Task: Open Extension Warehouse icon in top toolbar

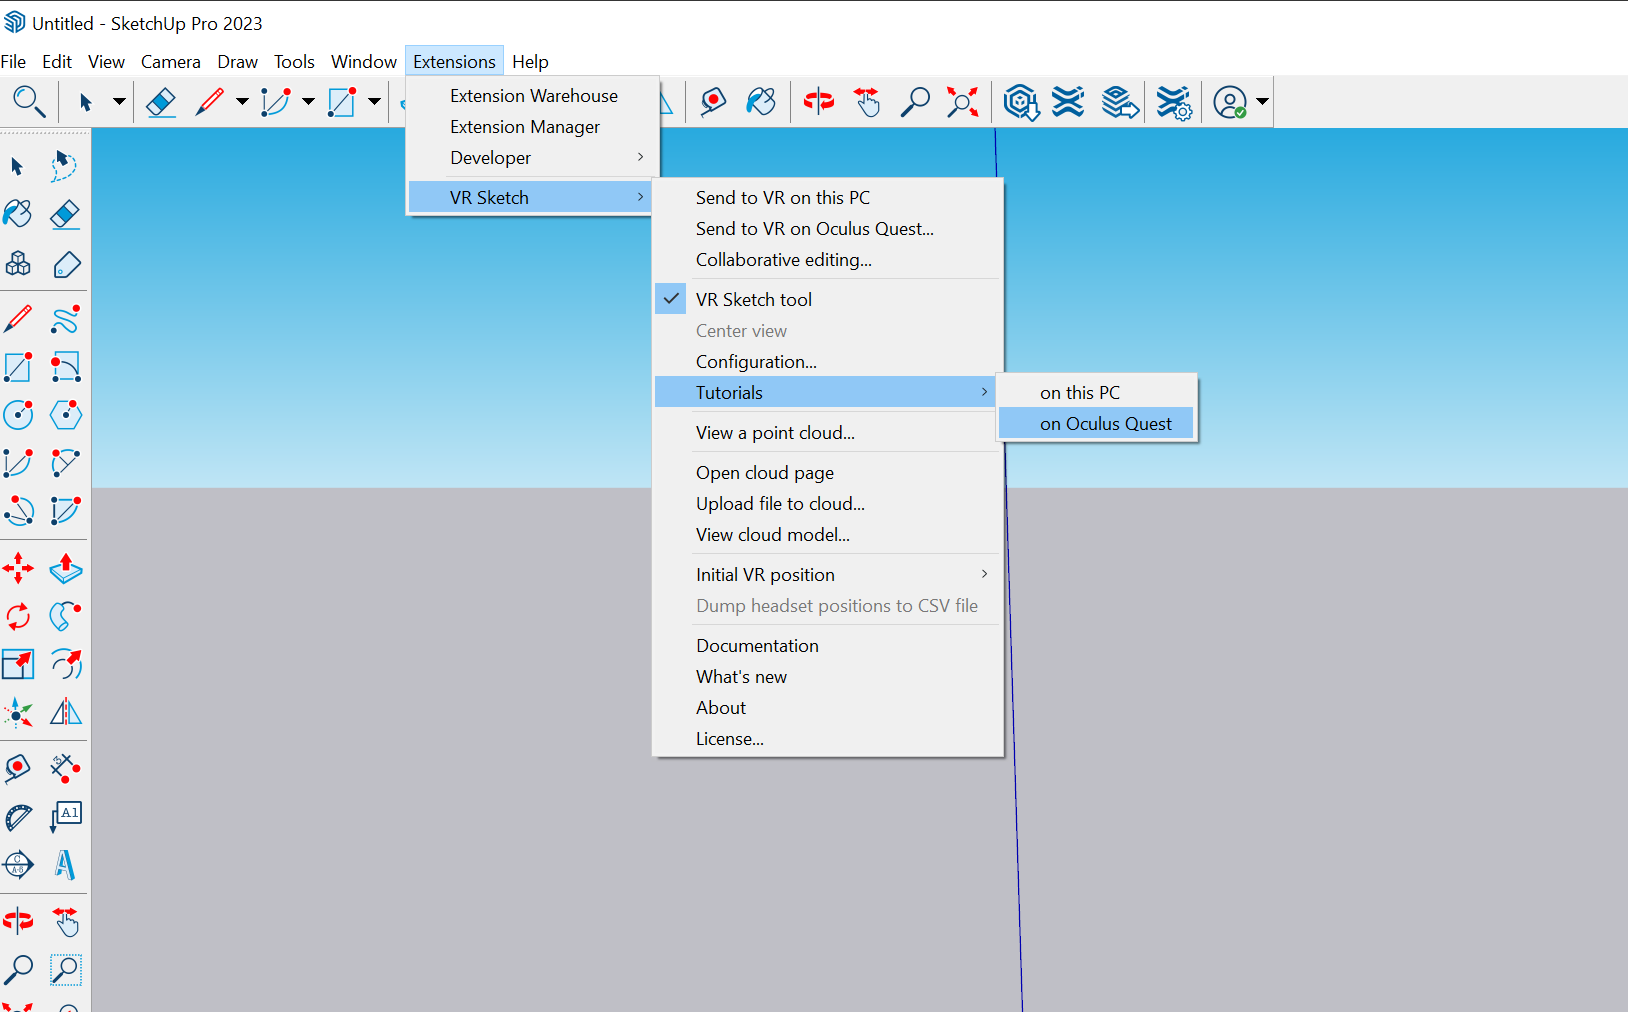Action: (1068, 101)
